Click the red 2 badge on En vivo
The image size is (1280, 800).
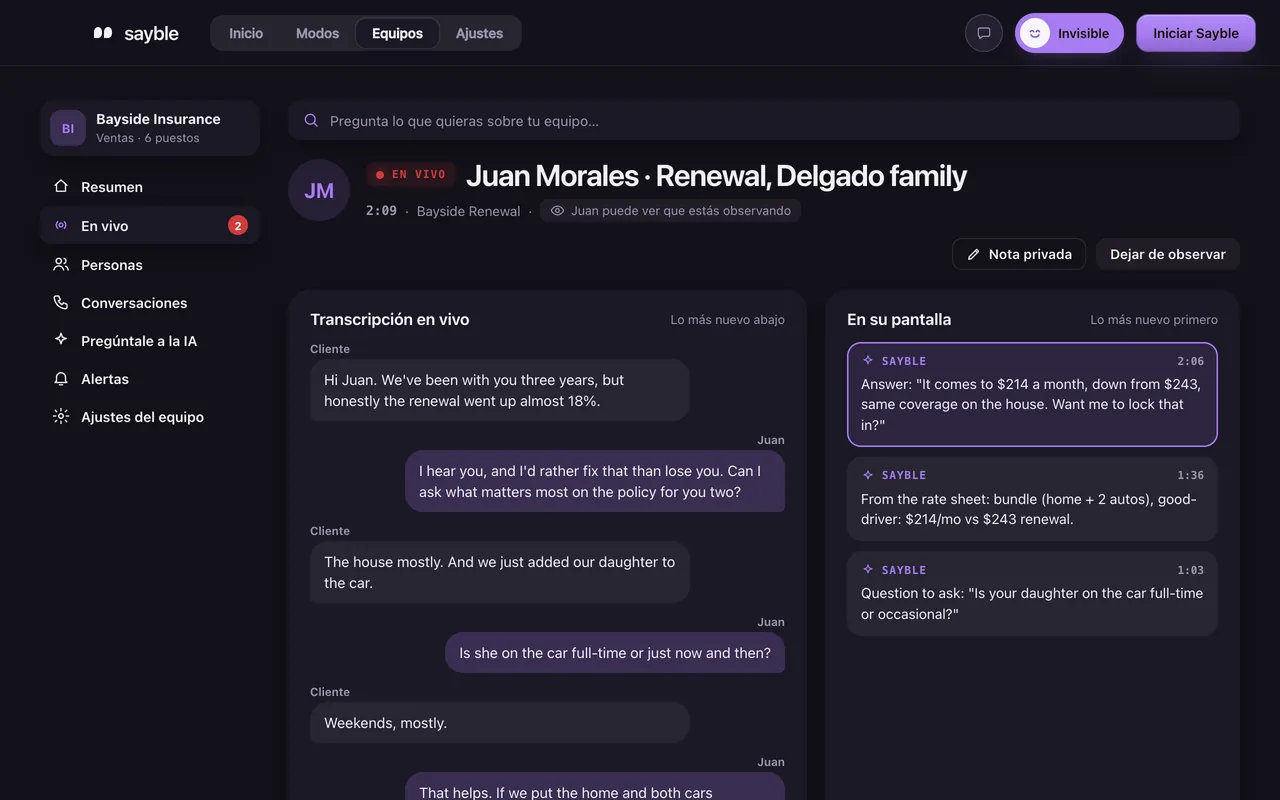point(238,226)
